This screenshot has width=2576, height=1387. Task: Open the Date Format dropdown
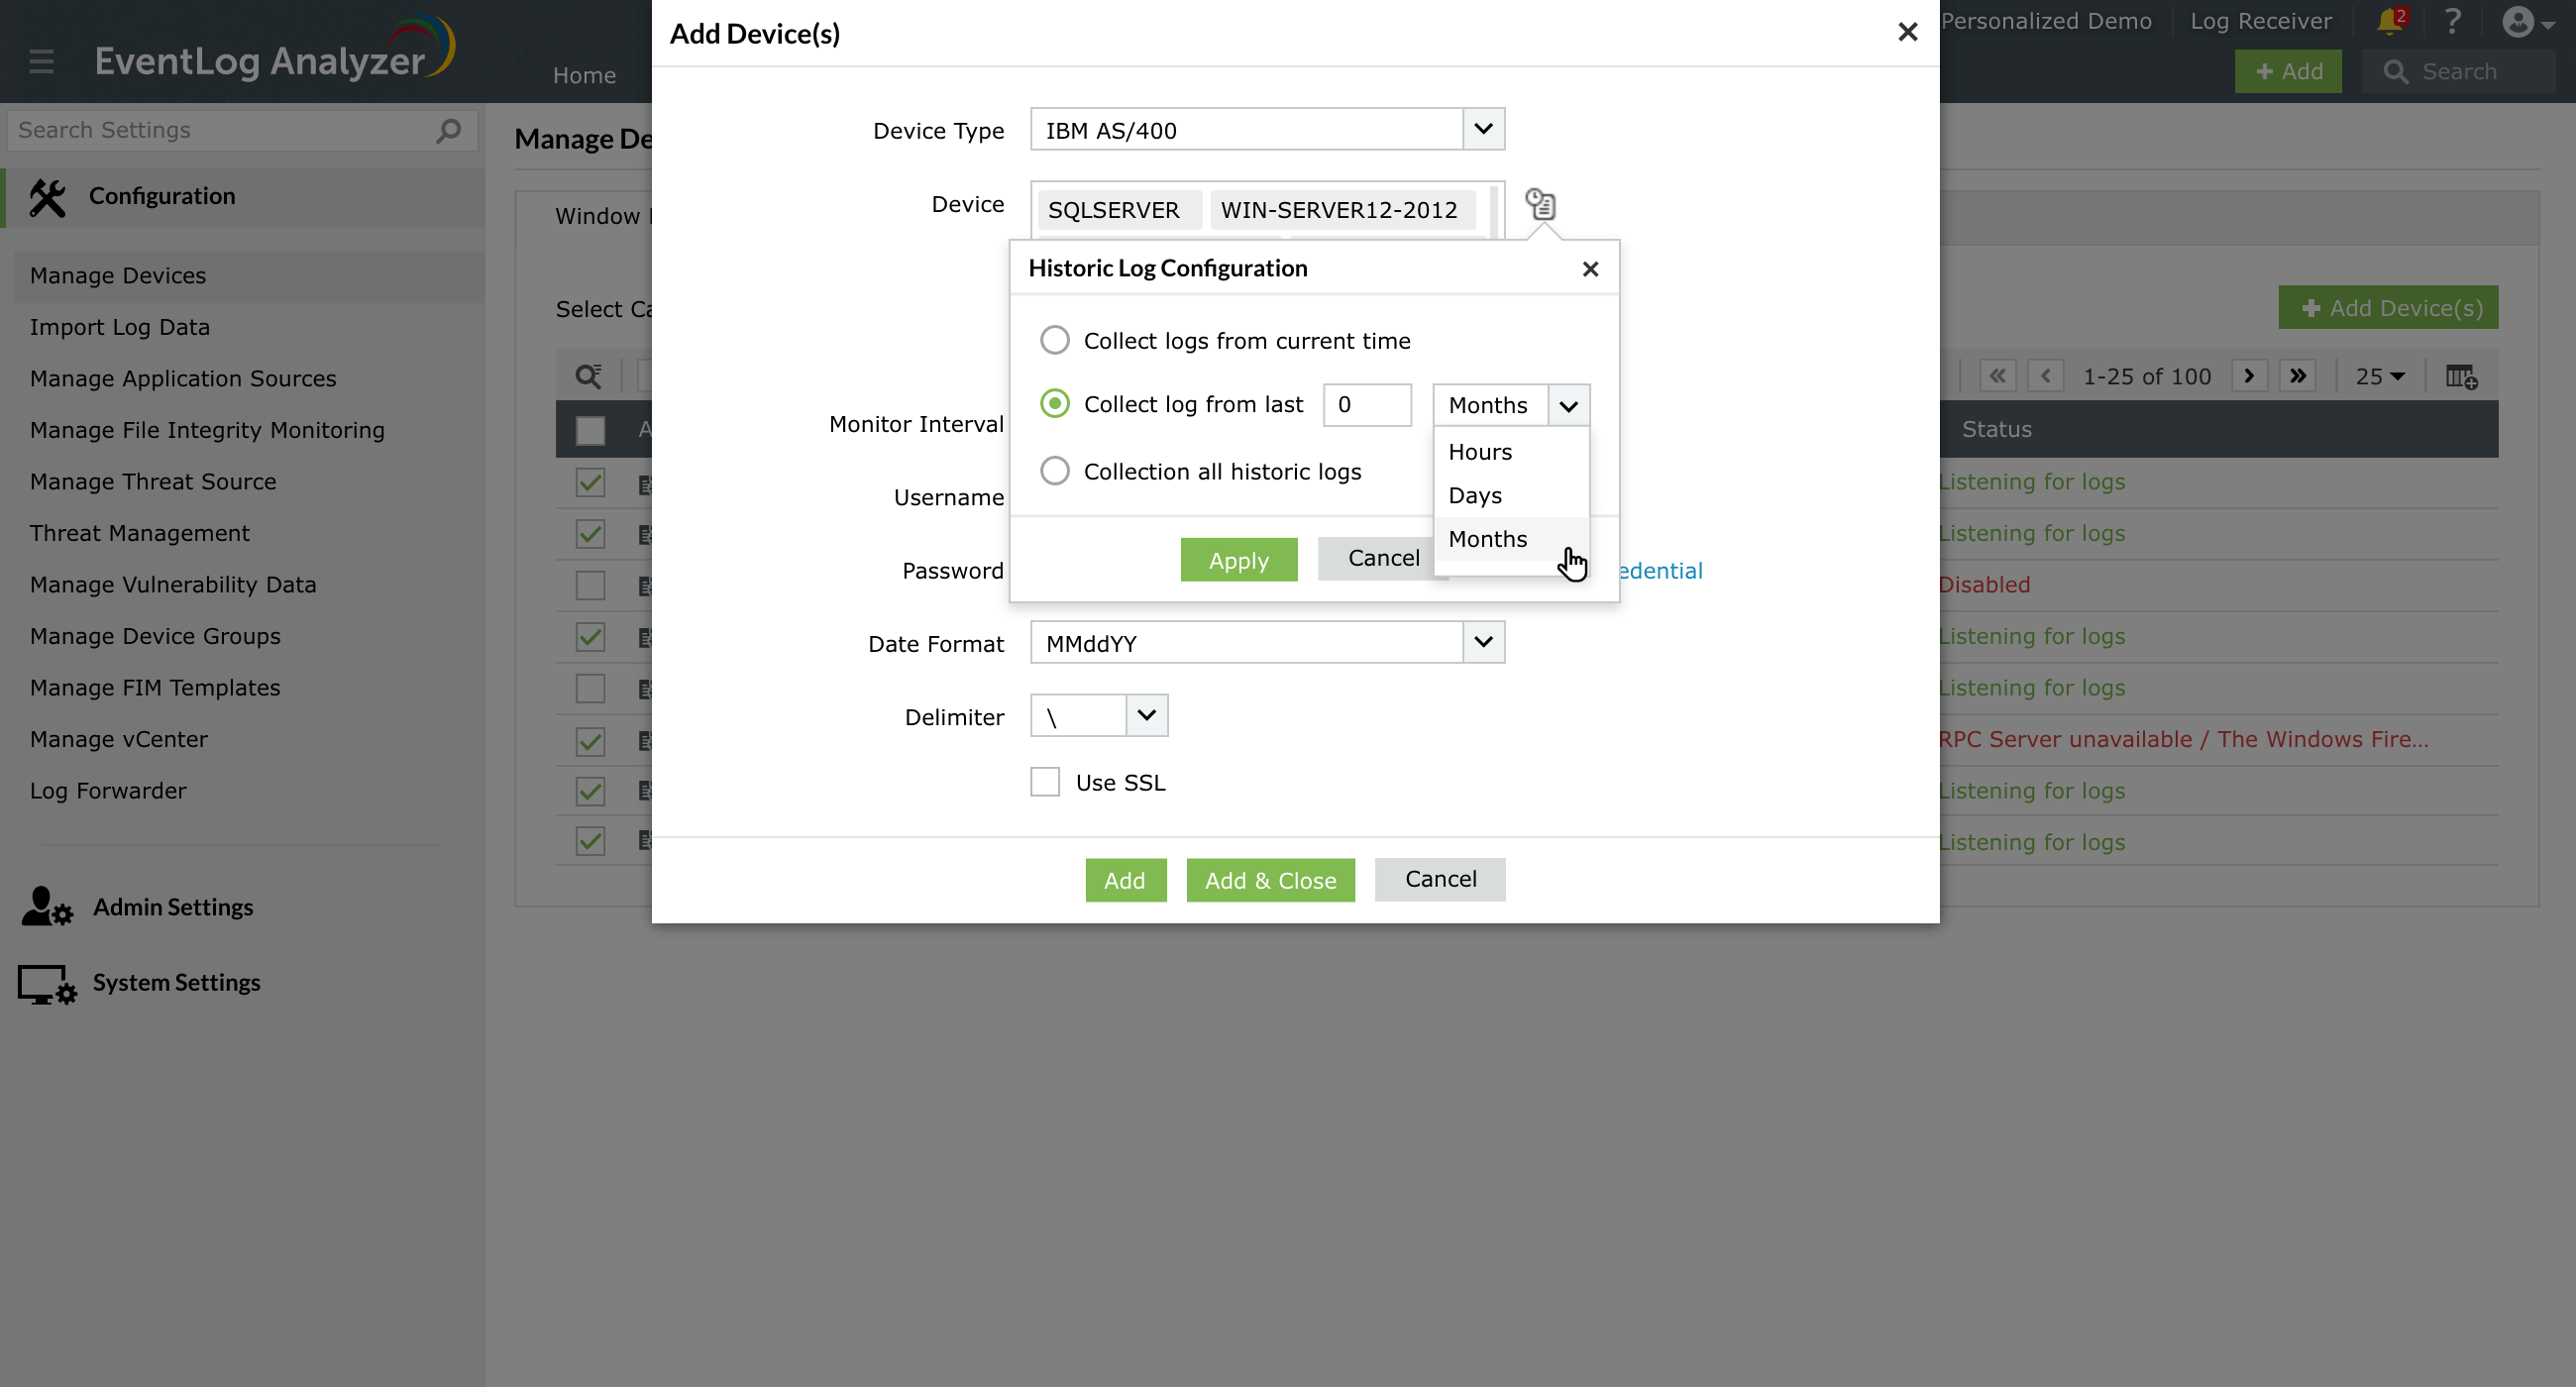1483,642
